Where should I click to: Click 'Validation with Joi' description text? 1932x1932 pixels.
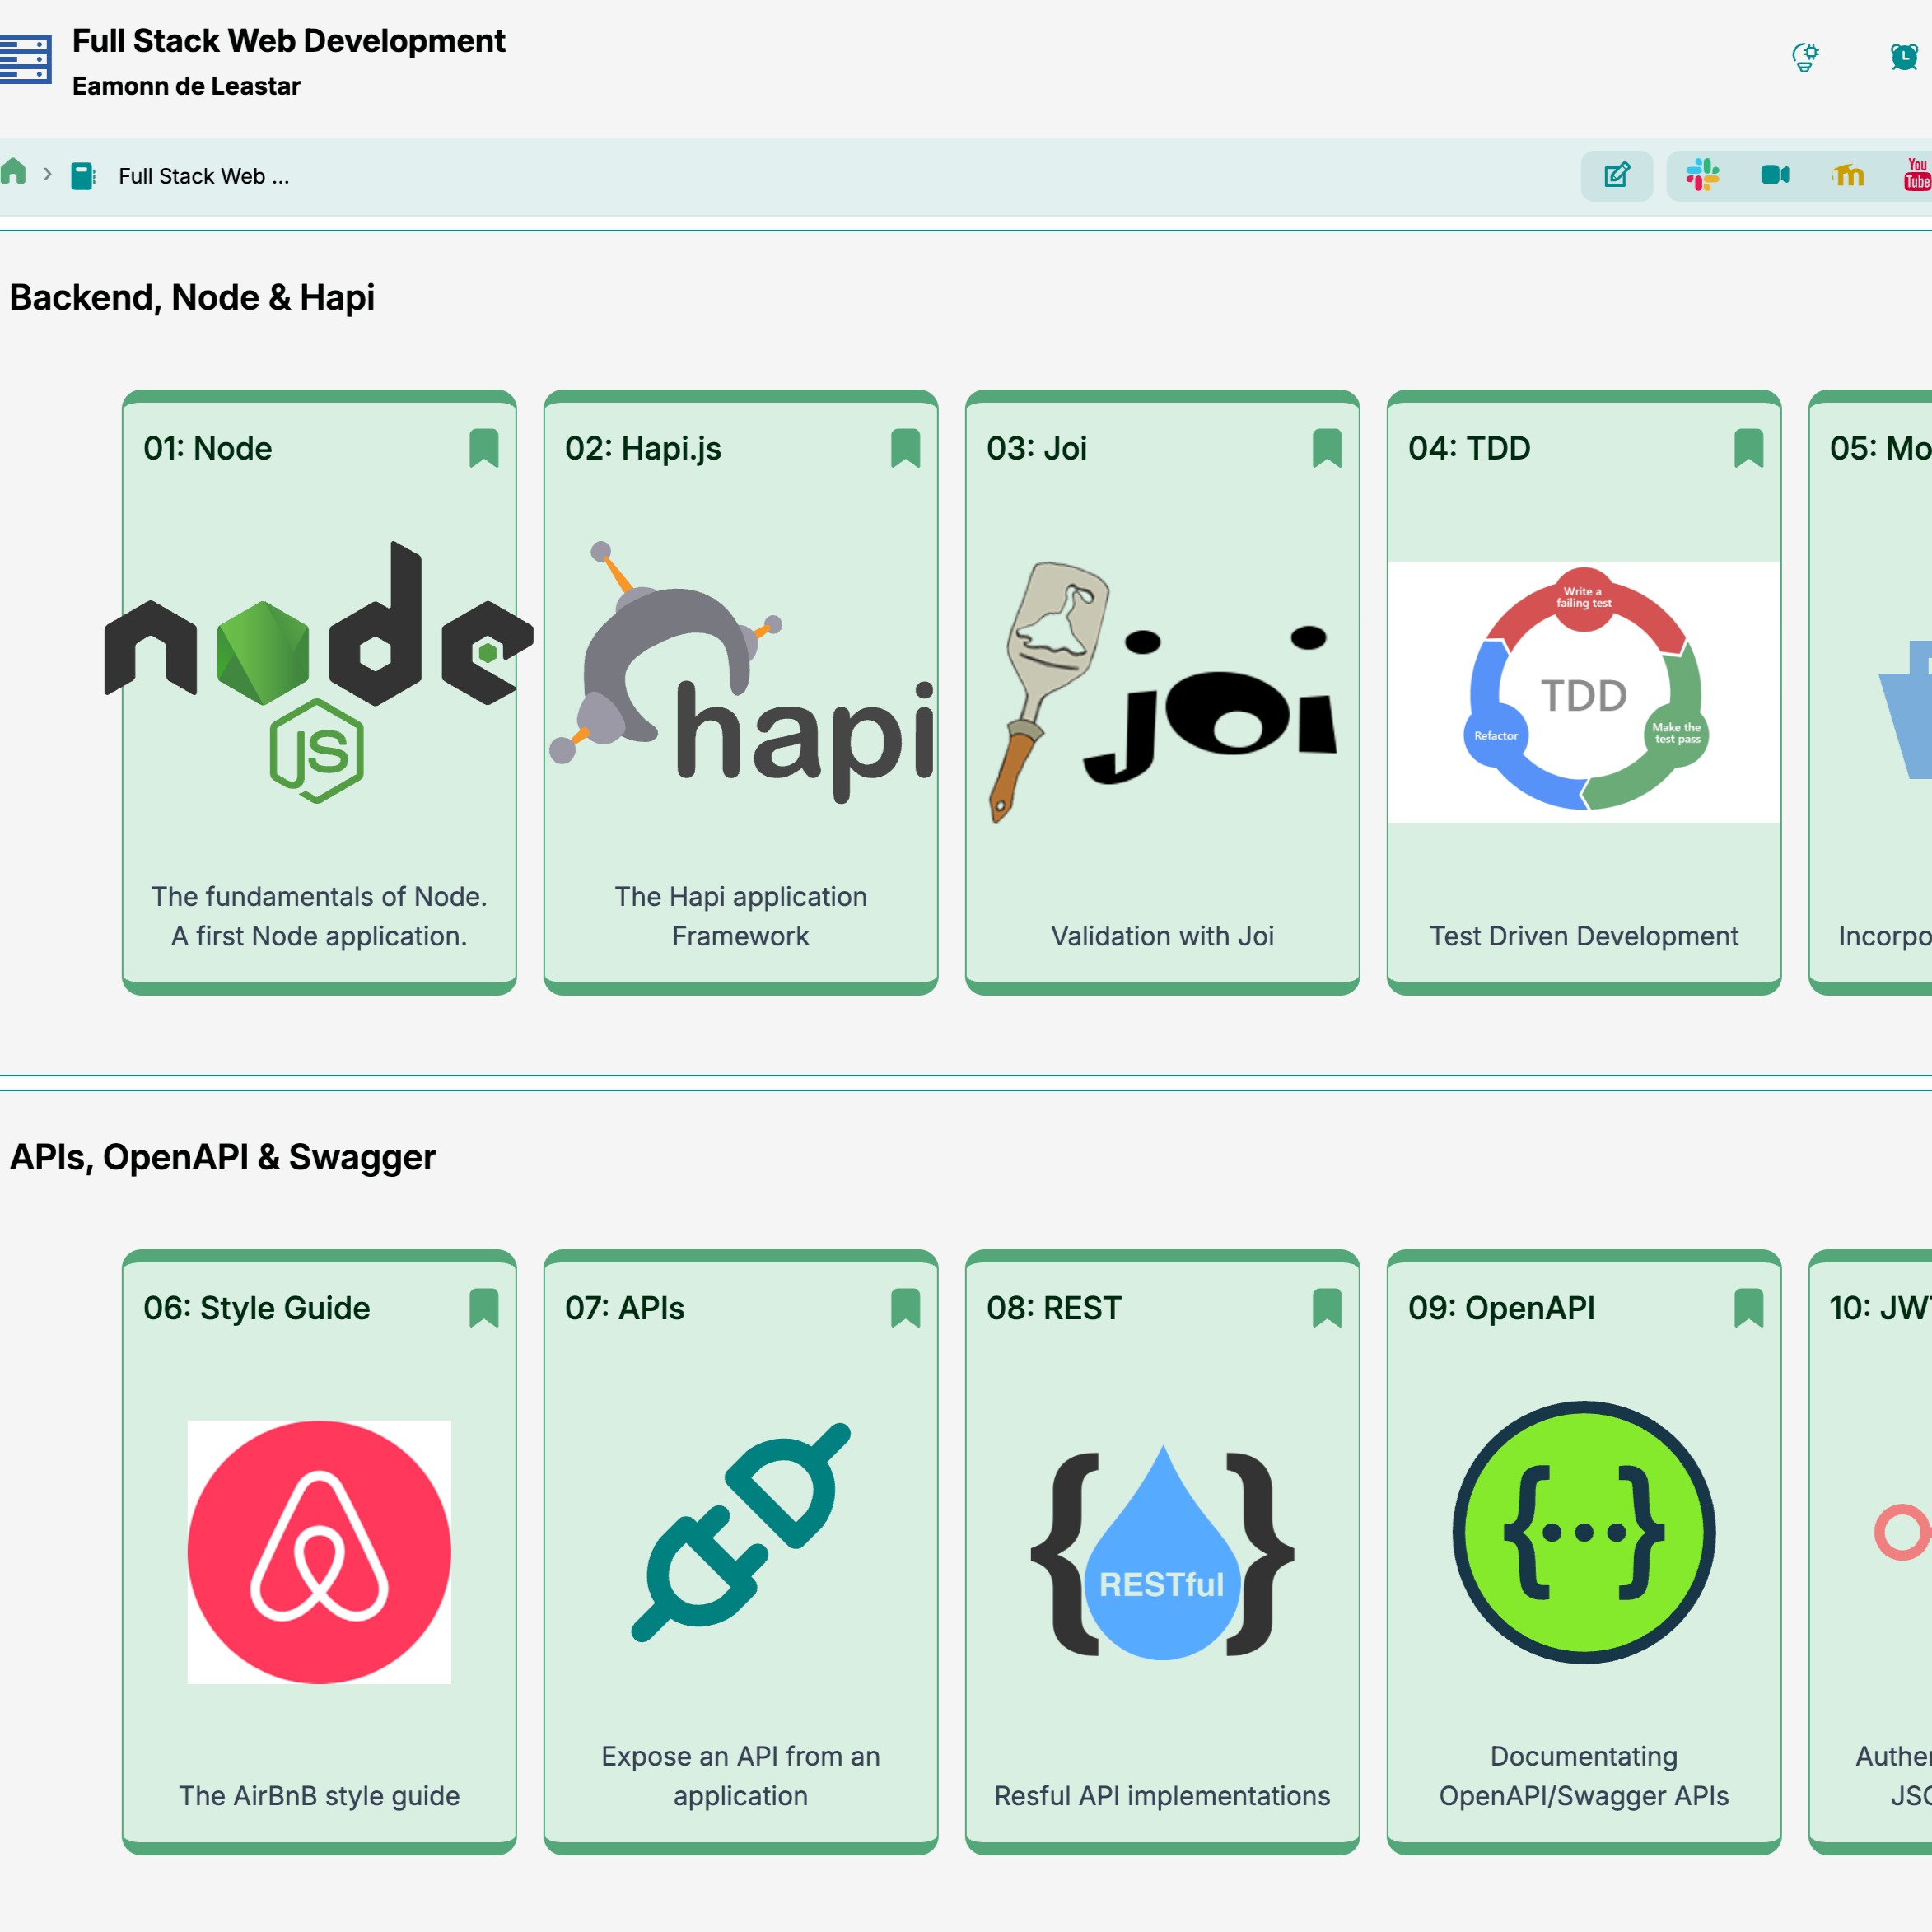[x=1162, y=936]
